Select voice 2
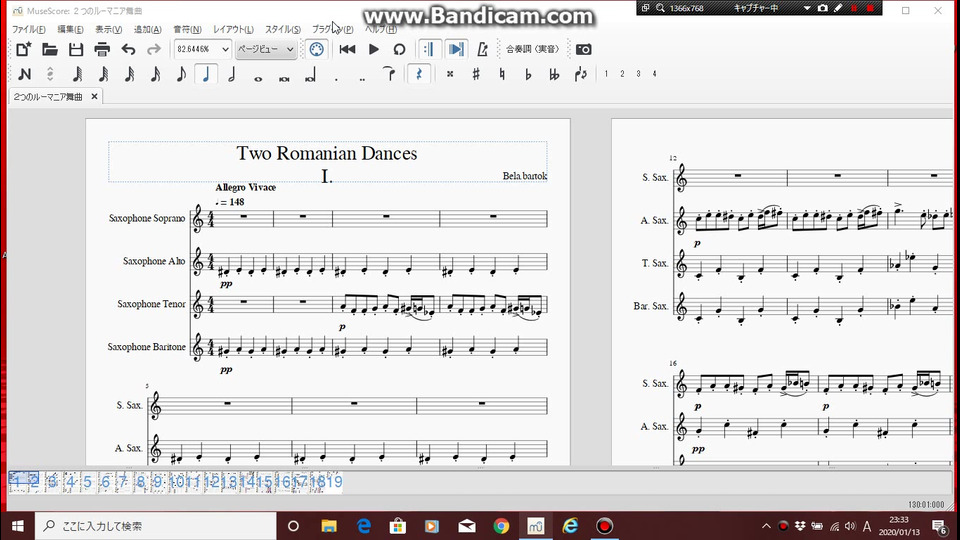This screenshot has height=540, width=960. click(622, 74)
